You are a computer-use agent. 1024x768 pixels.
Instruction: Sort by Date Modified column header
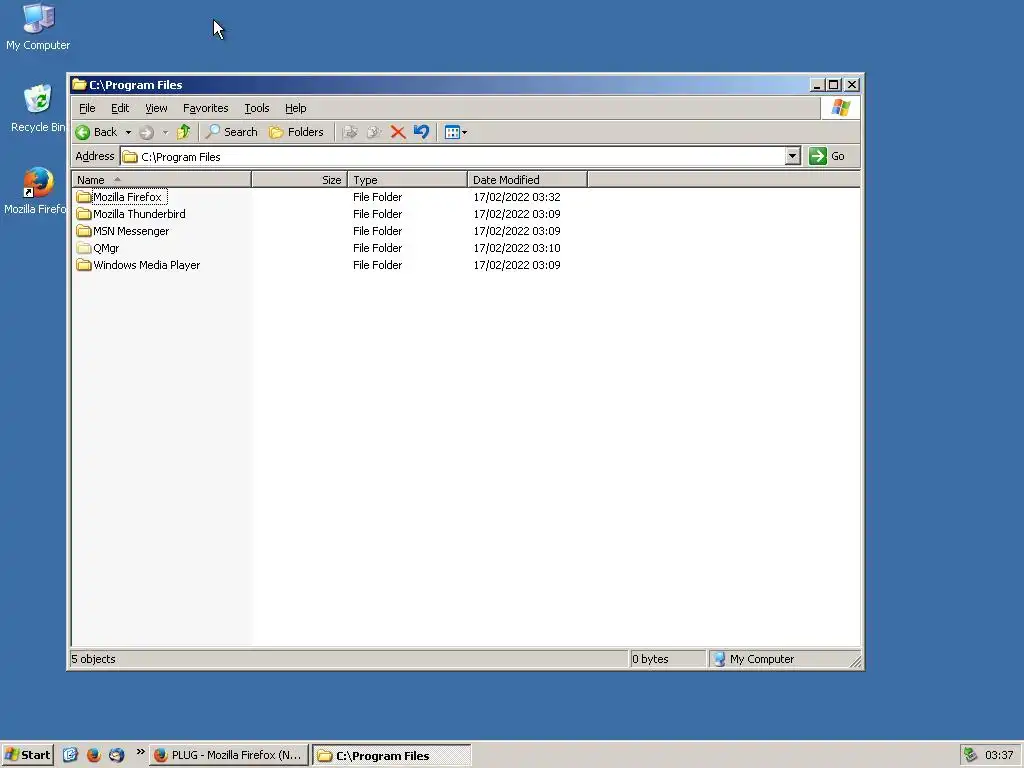528,180
